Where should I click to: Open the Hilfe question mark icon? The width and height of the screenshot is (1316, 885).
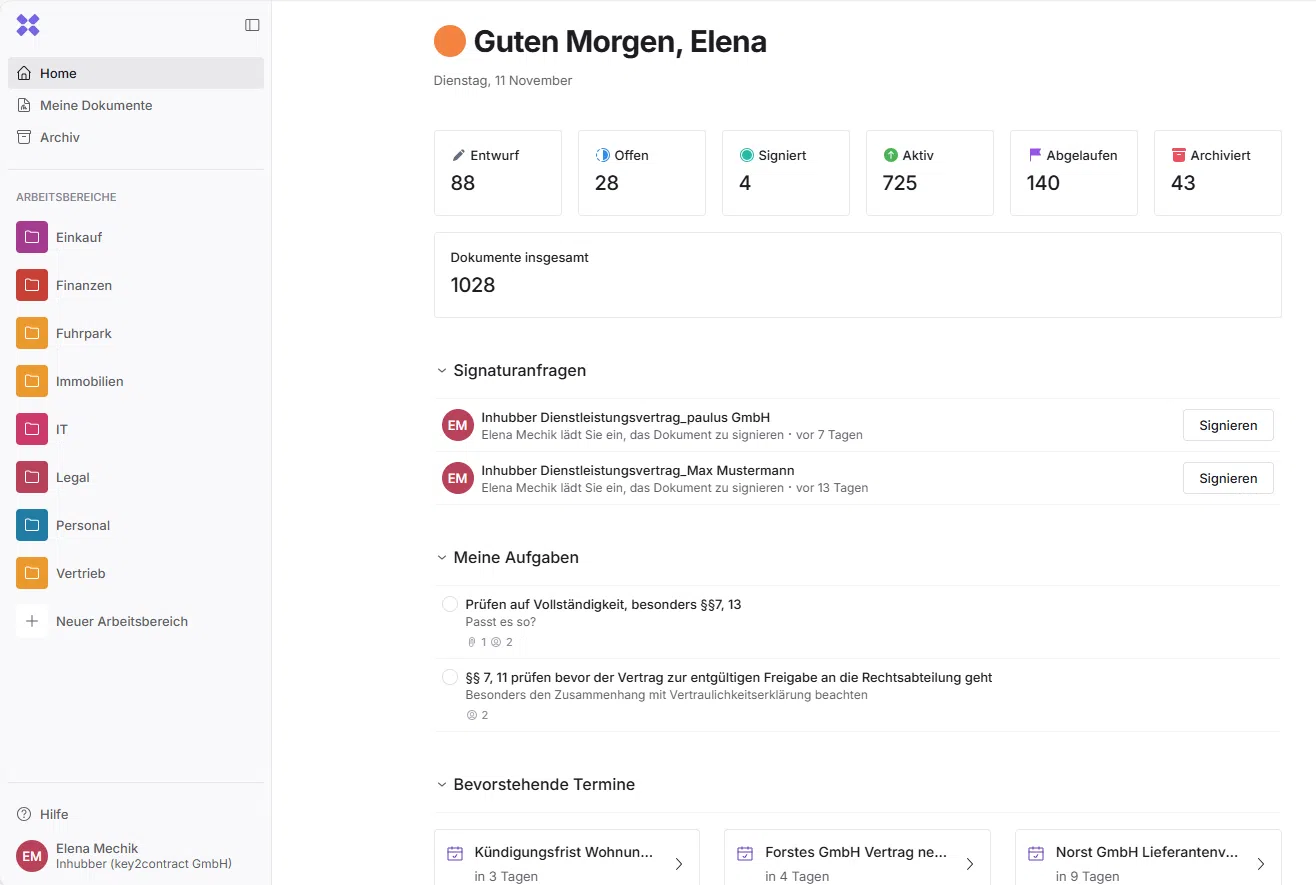(24, 814)
